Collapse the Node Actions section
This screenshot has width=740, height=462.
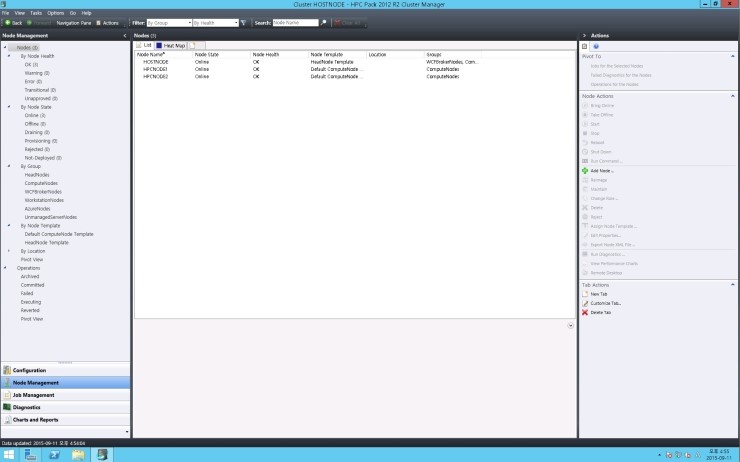pos(733,96)
